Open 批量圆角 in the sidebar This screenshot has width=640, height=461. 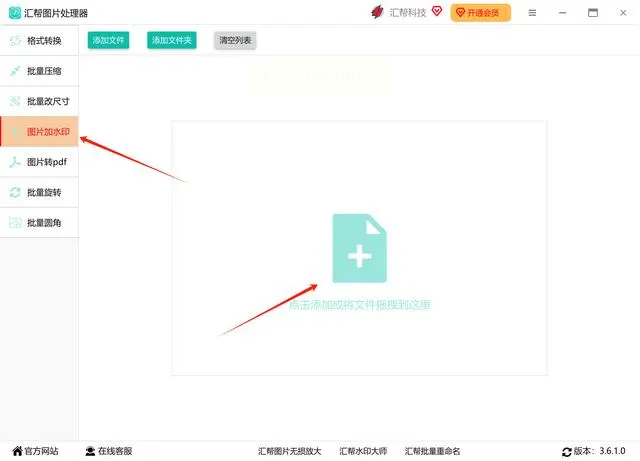click(39, 223)
